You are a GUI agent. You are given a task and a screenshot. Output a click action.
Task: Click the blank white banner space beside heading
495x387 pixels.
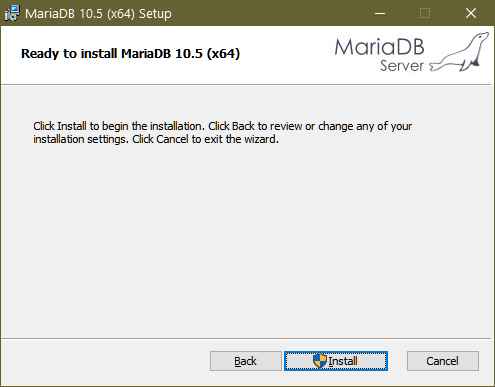coord(287,53)
